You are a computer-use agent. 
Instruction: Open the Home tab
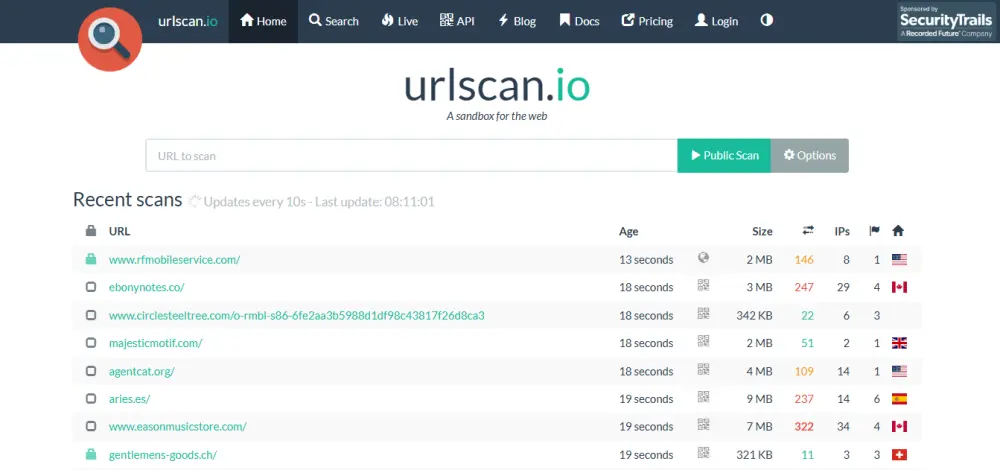(263, 21)
